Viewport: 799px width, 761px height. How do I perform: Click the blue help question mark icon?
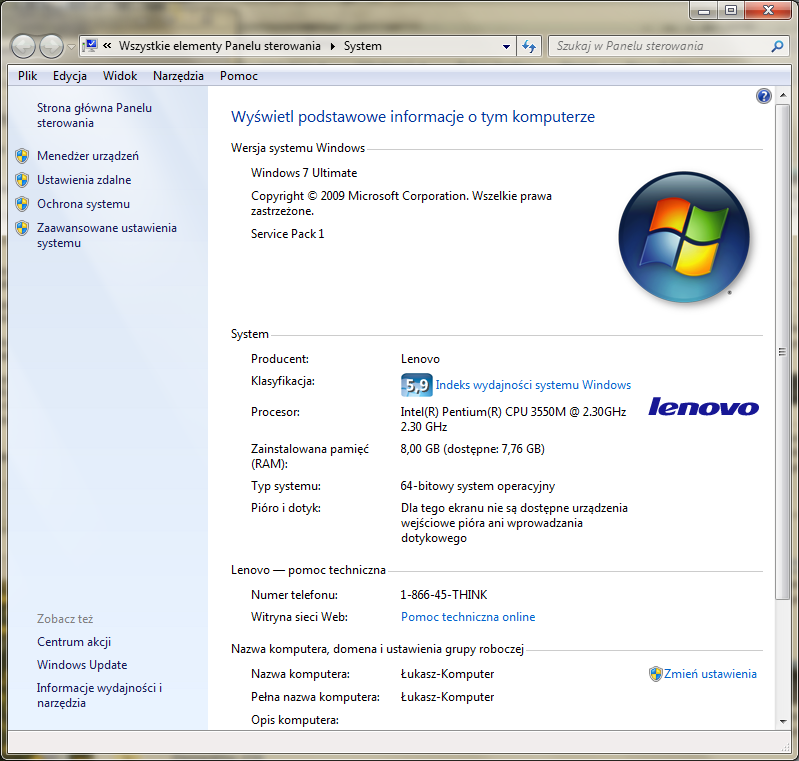[763, 96]
